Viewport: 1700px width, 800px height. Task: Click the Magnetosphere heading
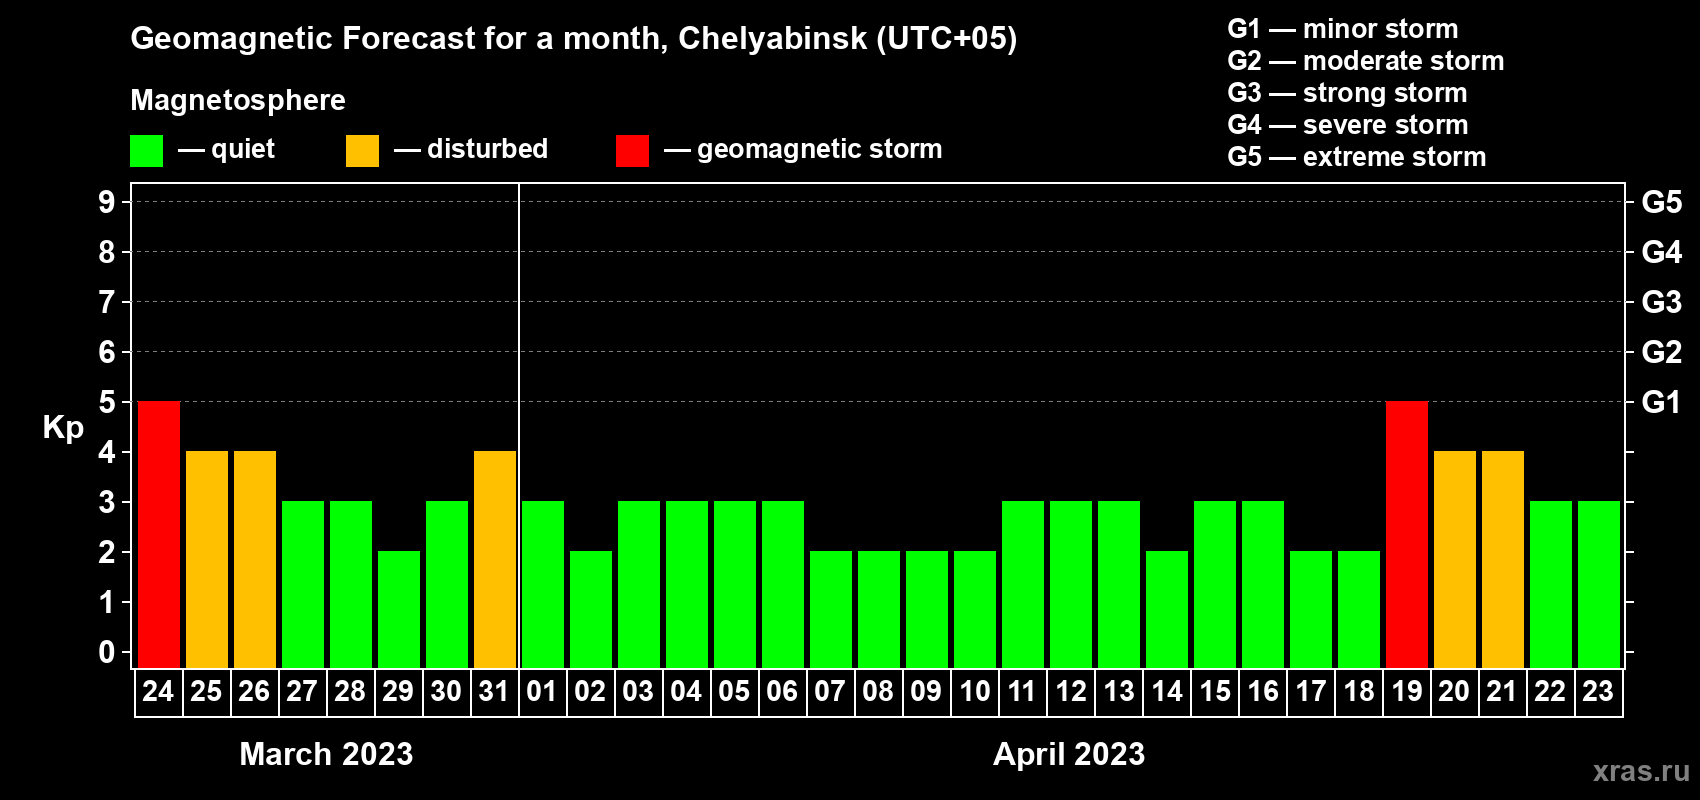(238, 100)
